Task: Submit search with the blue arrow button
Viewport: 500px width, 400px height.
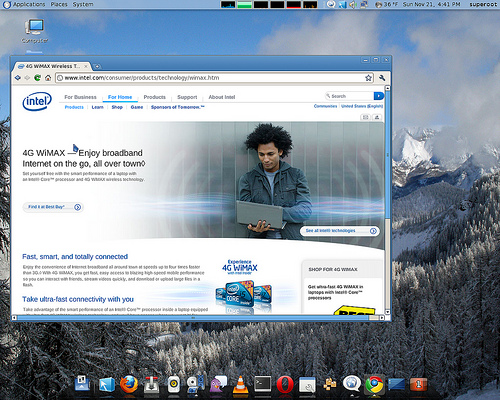Action: coord(379,96)
